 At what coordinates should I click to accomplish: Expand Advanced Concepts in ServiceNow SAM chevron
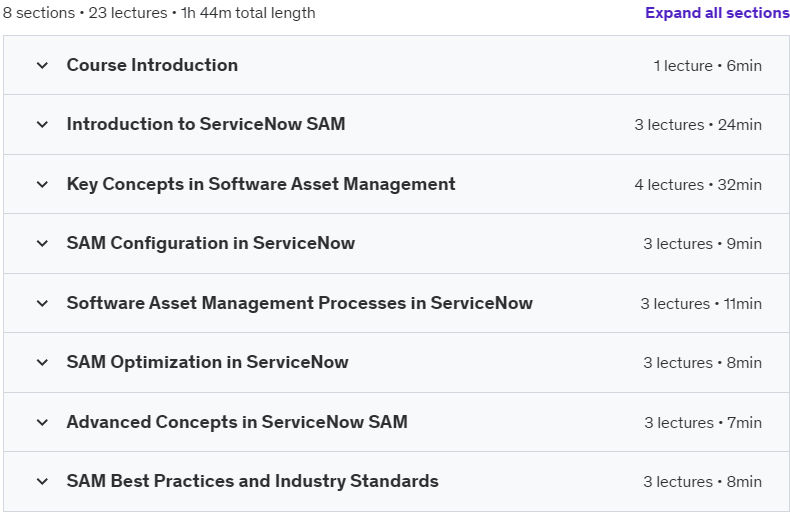click(x=42, y=422)
